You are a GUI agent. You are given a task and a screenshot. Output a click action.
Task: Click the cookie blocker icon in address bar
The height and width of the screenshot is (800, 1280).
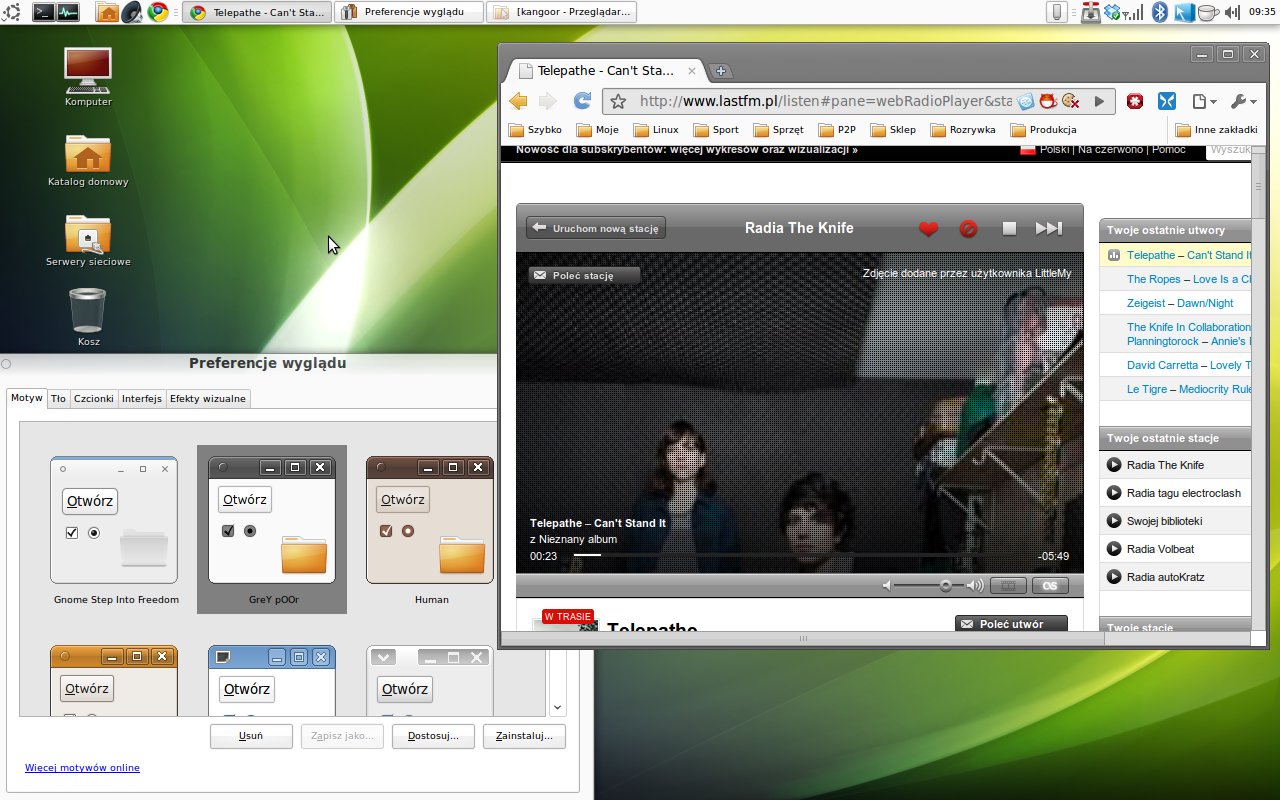[x=1071, y=101]
